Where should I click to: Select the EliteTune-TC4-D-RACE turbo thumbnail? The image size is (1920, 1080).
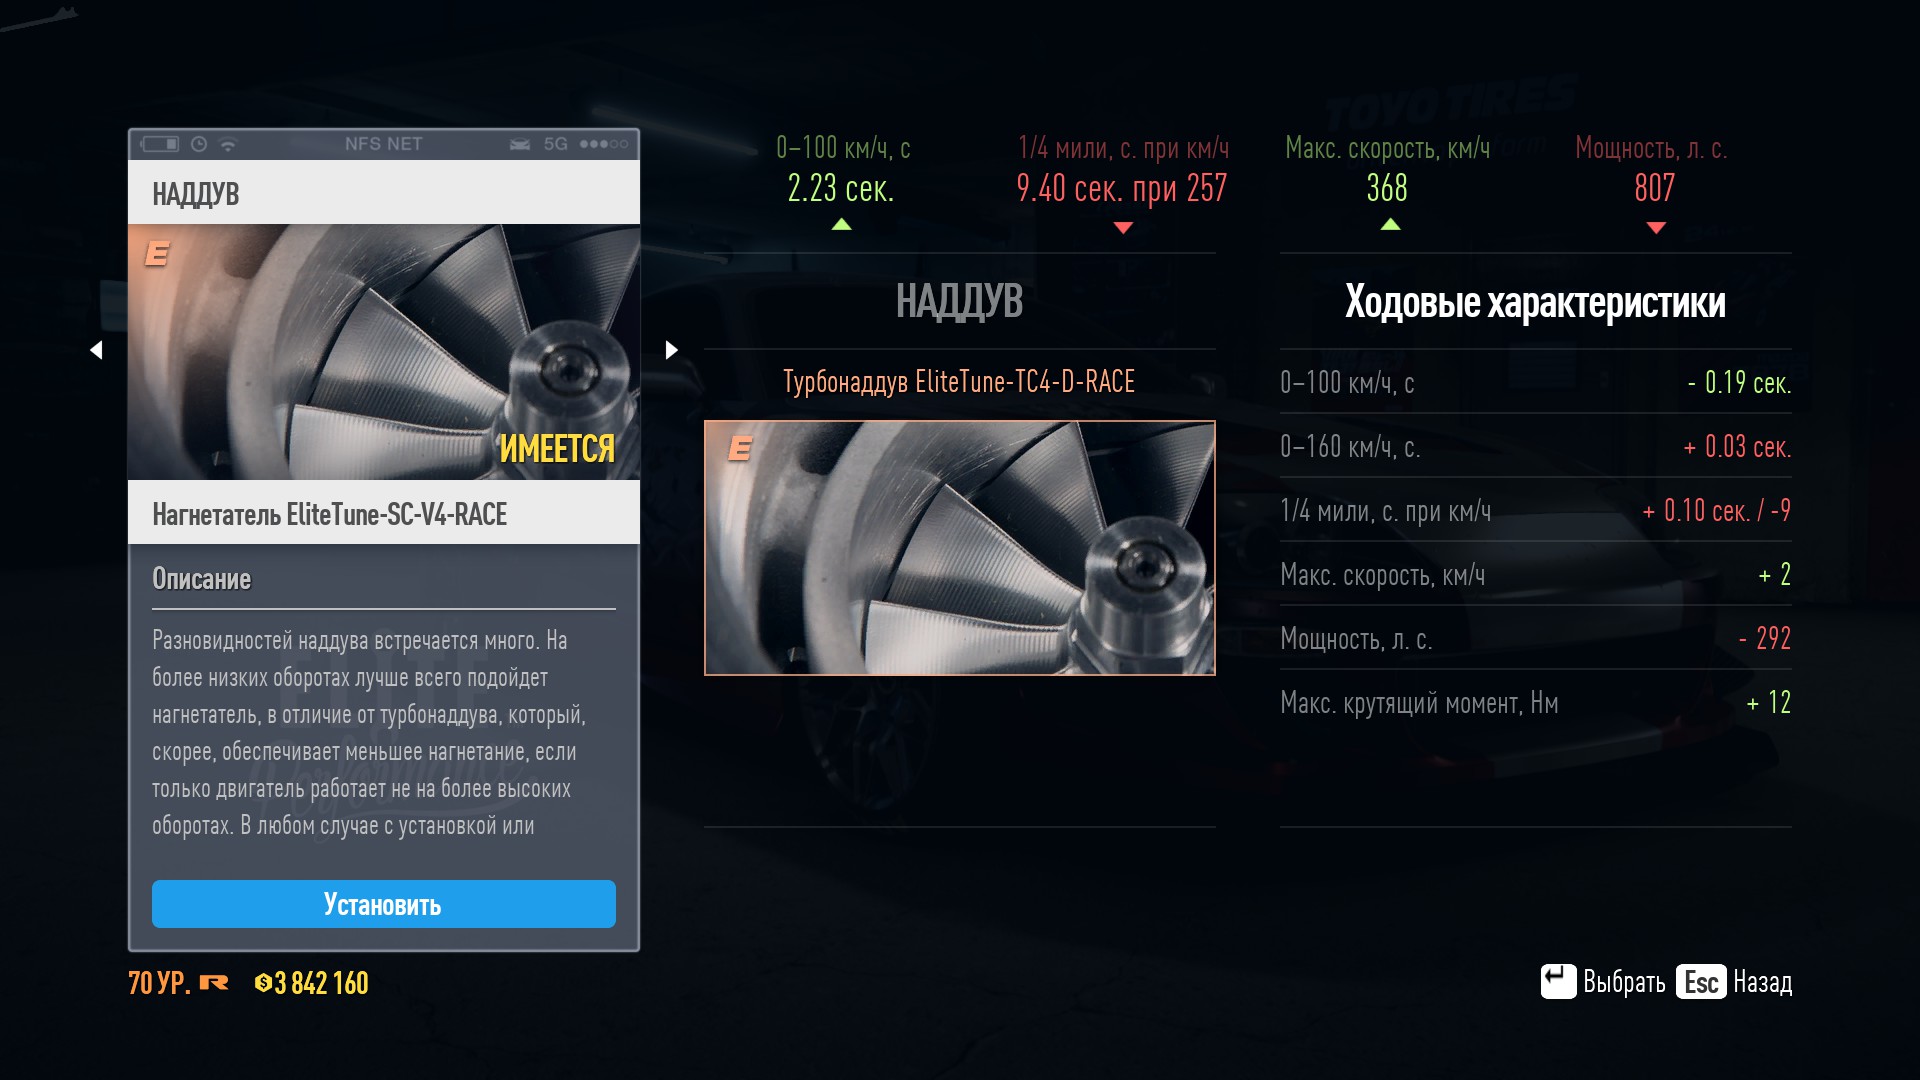tap(959, 548)
